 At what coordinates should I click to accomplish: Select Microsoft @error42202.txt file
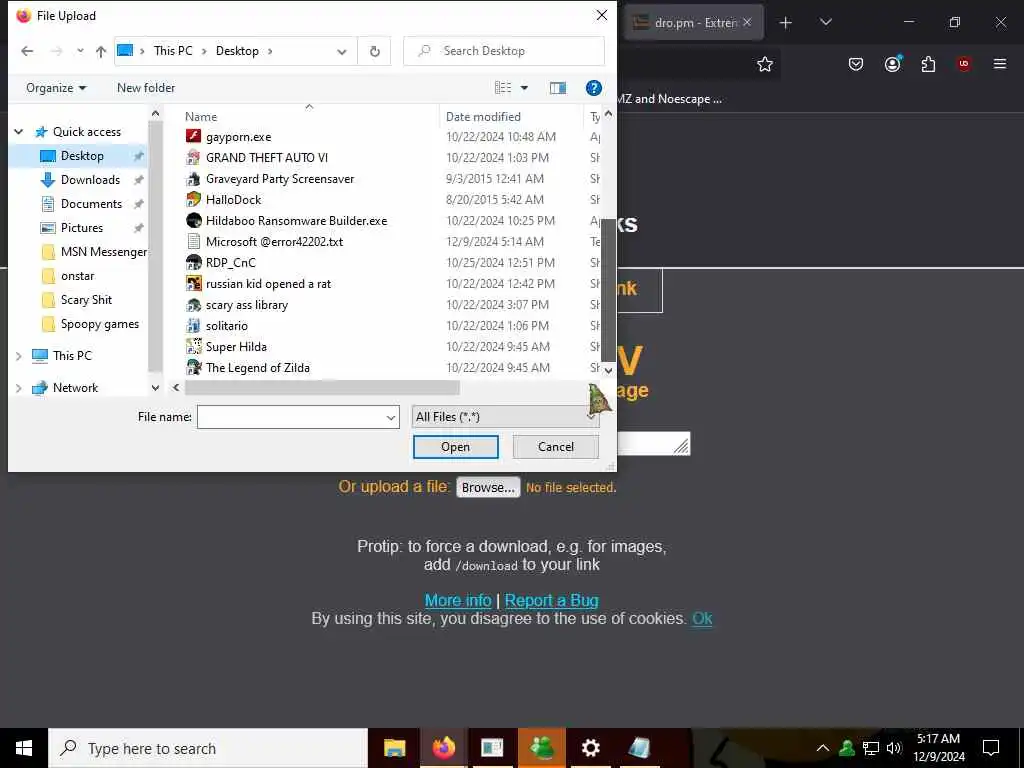[x=274, y=242]
